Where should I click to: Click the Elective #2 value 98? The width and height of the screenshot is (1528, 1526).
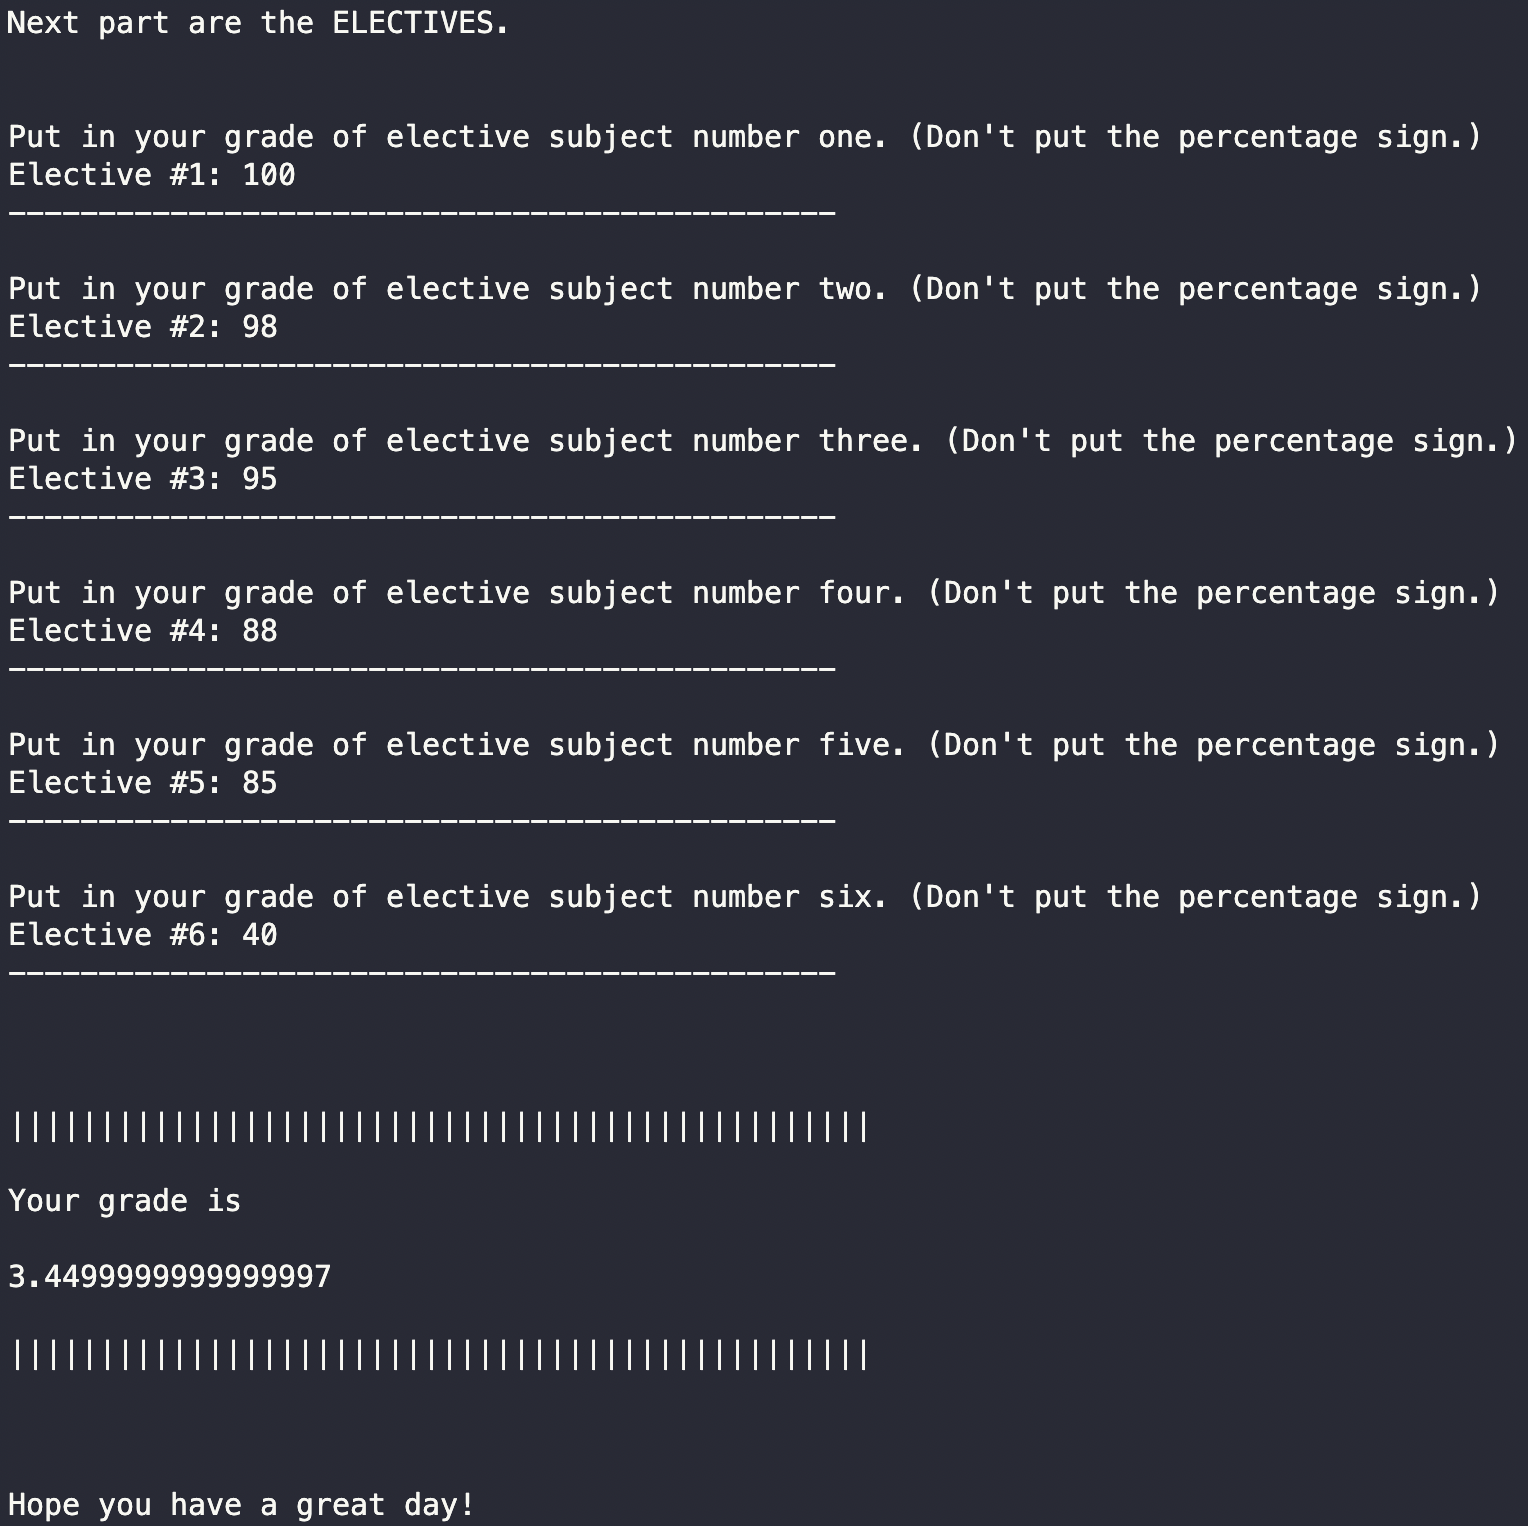[260, 327]
